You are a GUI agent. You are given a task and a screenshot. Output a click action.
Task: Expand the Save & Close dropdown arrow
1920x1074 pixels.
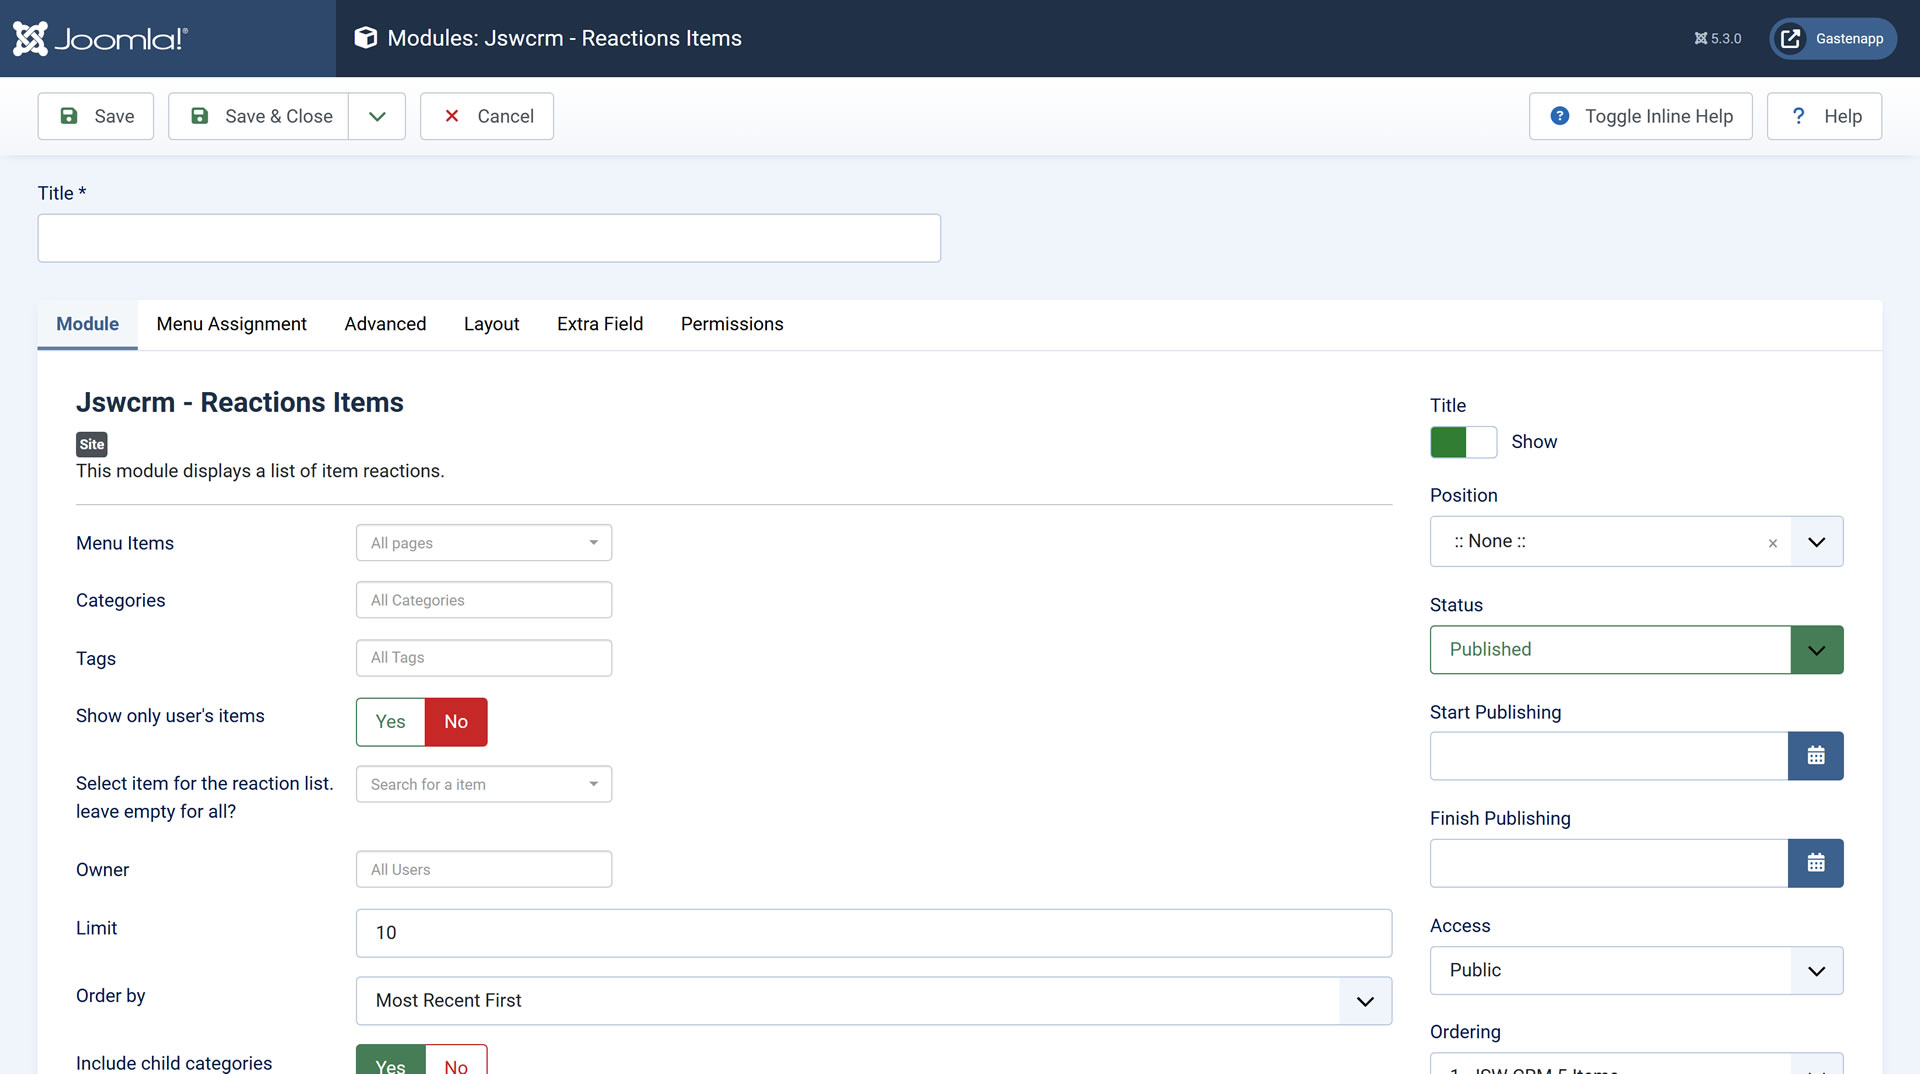pyautogui.click(x=377, y=116)
